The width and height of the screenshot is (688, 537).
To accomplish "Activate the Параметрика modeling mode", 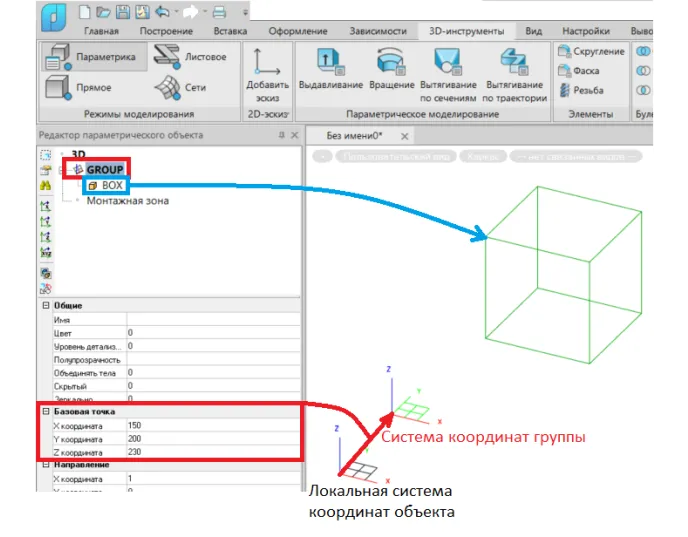I will pyautogui.click(x=95, y=57).
